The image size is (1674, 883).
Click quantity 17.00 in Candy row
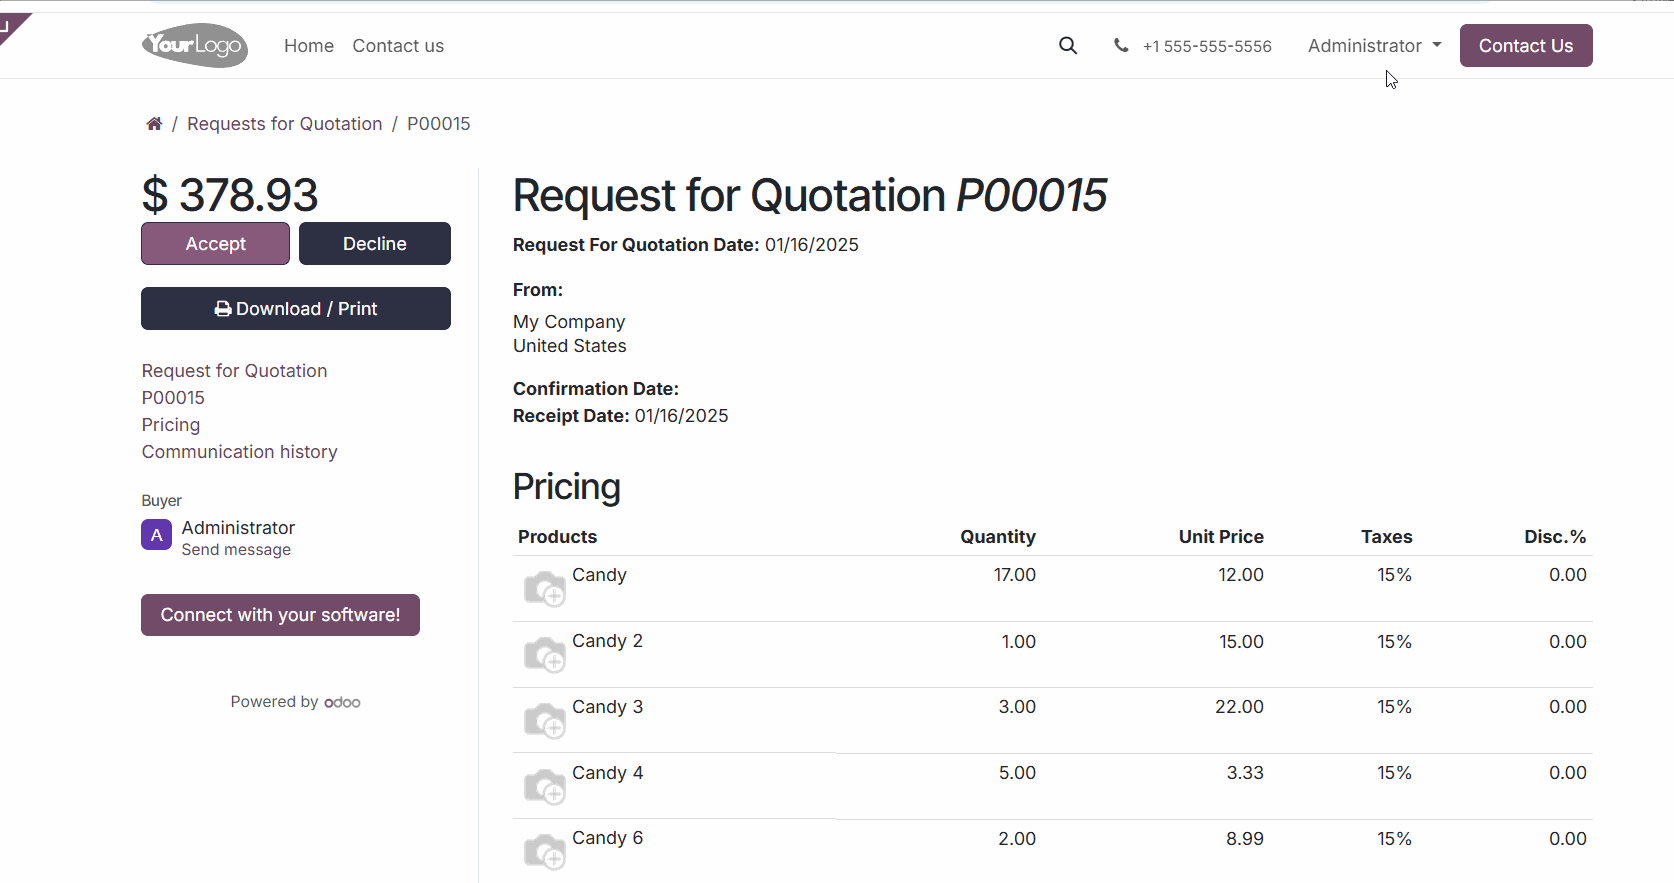click(x=1014, y=575)
